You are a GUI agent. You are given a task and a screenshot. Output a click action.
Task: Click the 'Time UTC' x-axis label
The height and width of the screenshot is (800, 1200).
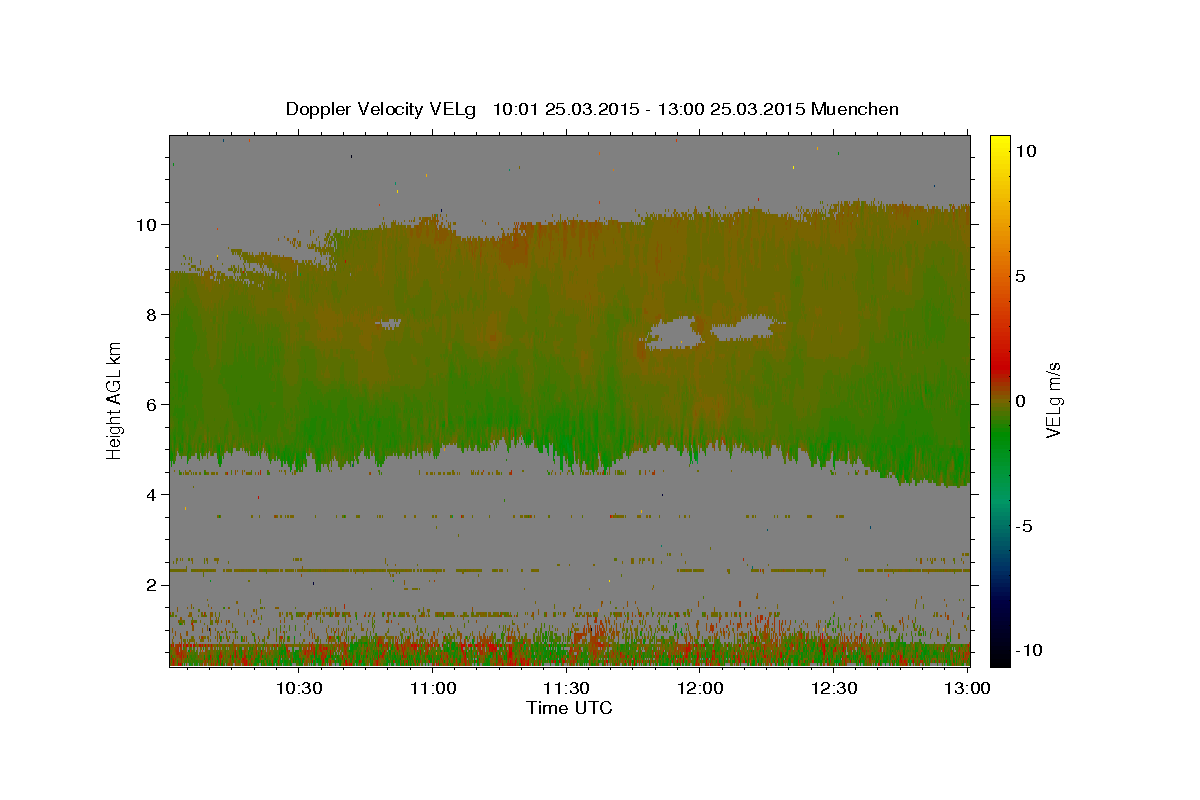click(x=569, y=708)
